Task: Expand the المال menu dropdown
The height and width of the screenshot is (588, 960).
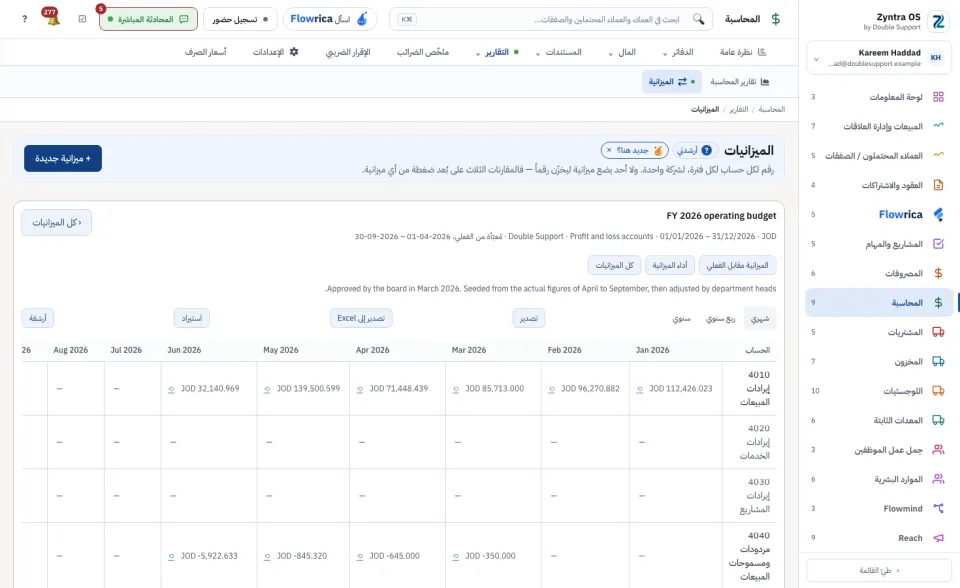Action: [x=623, y=52]
